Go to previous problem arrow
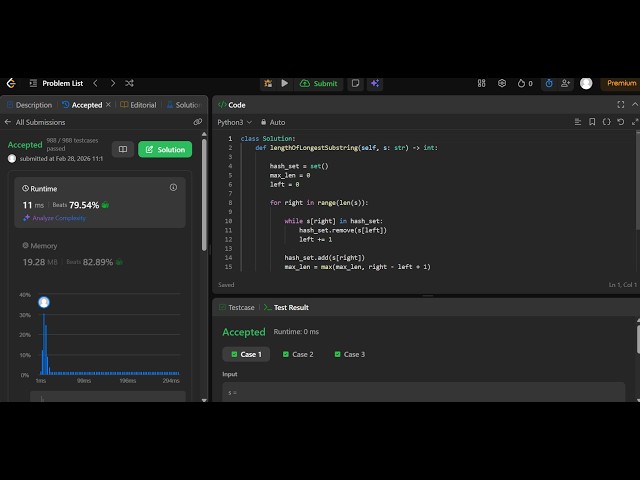 (x=96, y=83)
